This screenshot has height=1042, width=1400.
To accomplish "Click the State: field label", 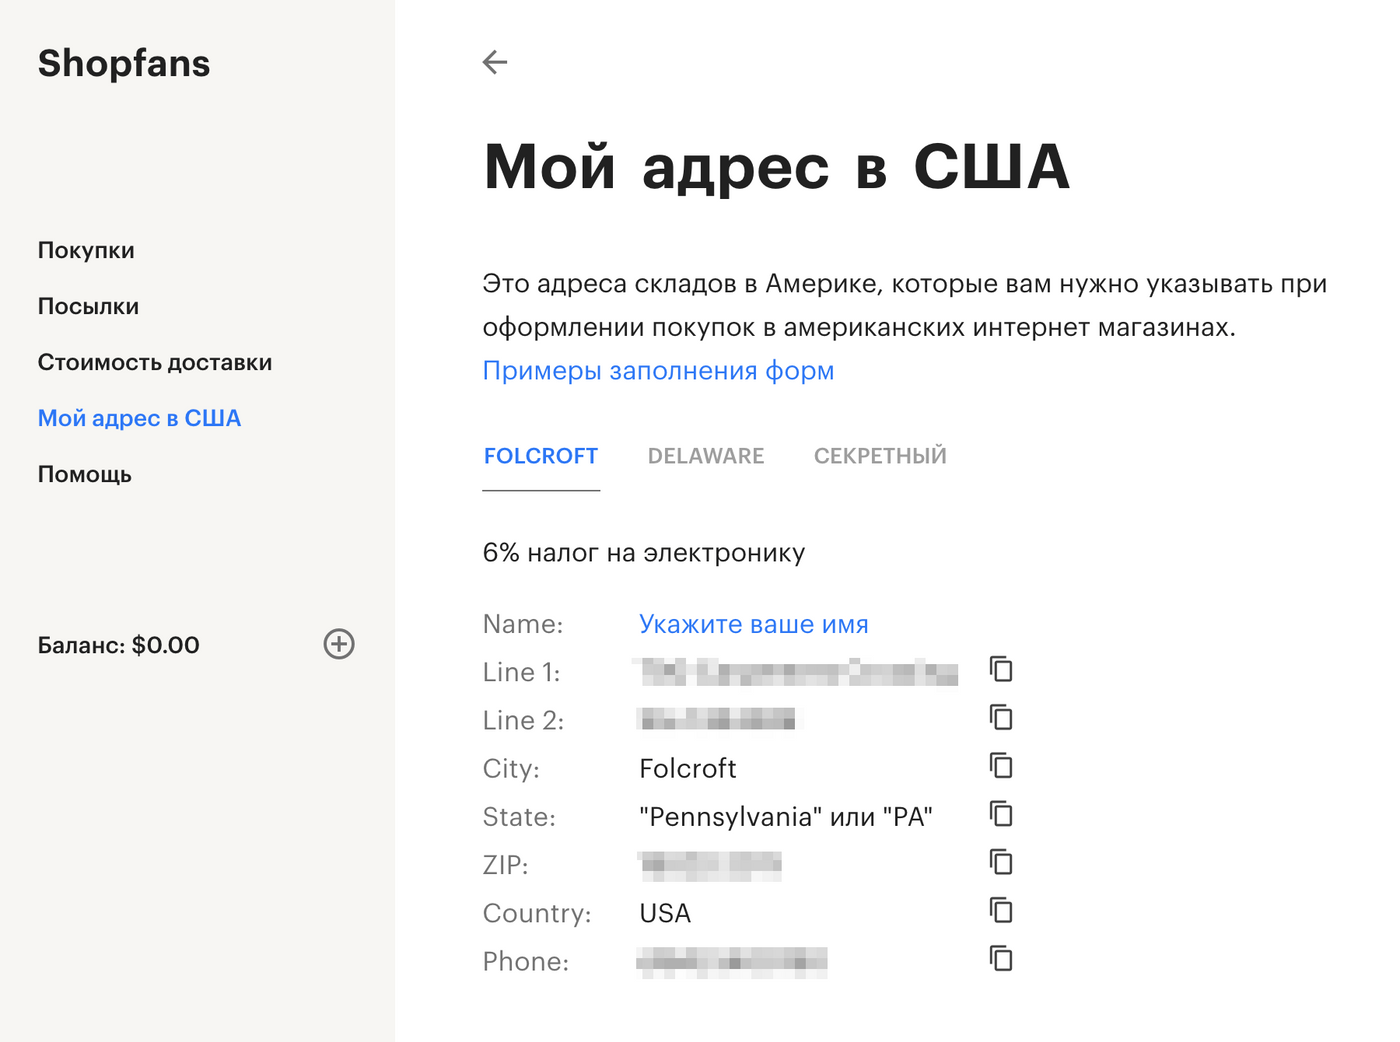I will pyautogui.click(x=519, y=817).
